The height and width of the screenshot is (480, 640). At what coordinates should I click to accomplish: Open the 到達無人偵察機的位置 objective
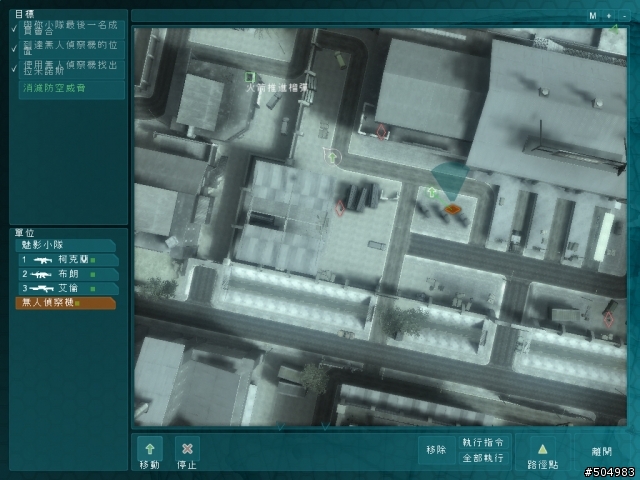pos(71,49)
